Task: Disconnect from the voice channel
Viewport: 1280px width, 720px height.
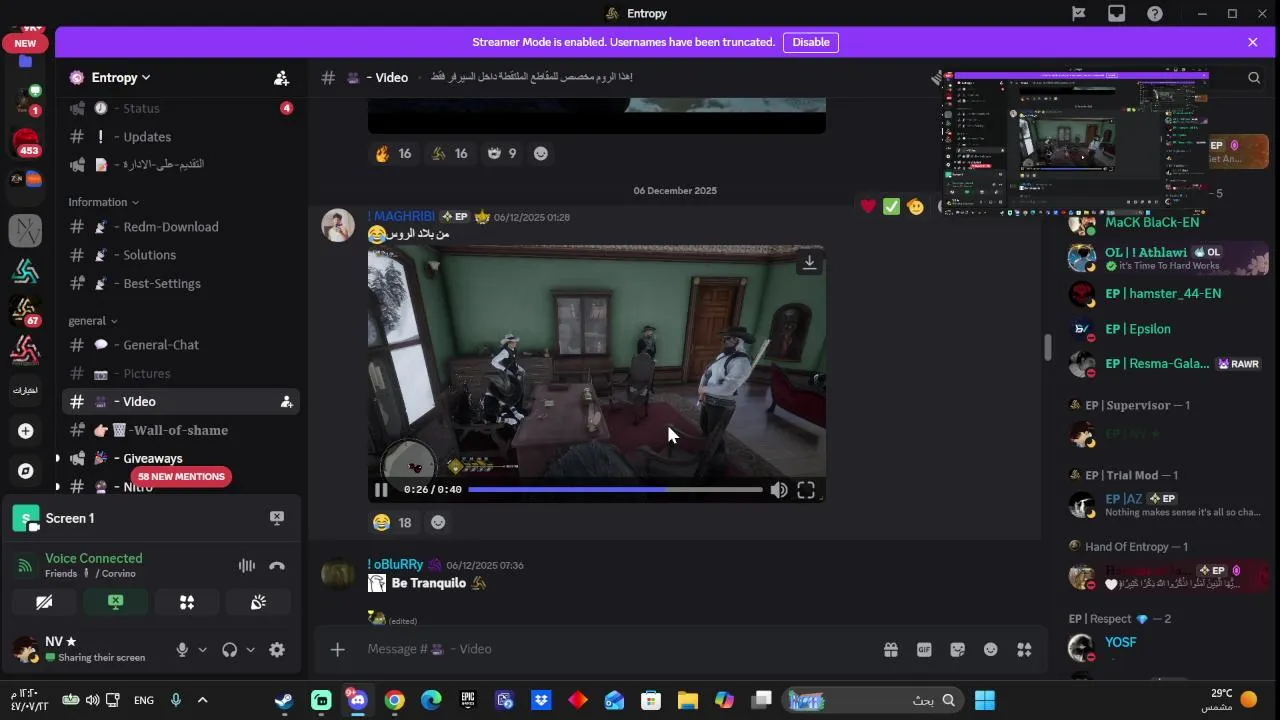Action: [x=277, y=566]
